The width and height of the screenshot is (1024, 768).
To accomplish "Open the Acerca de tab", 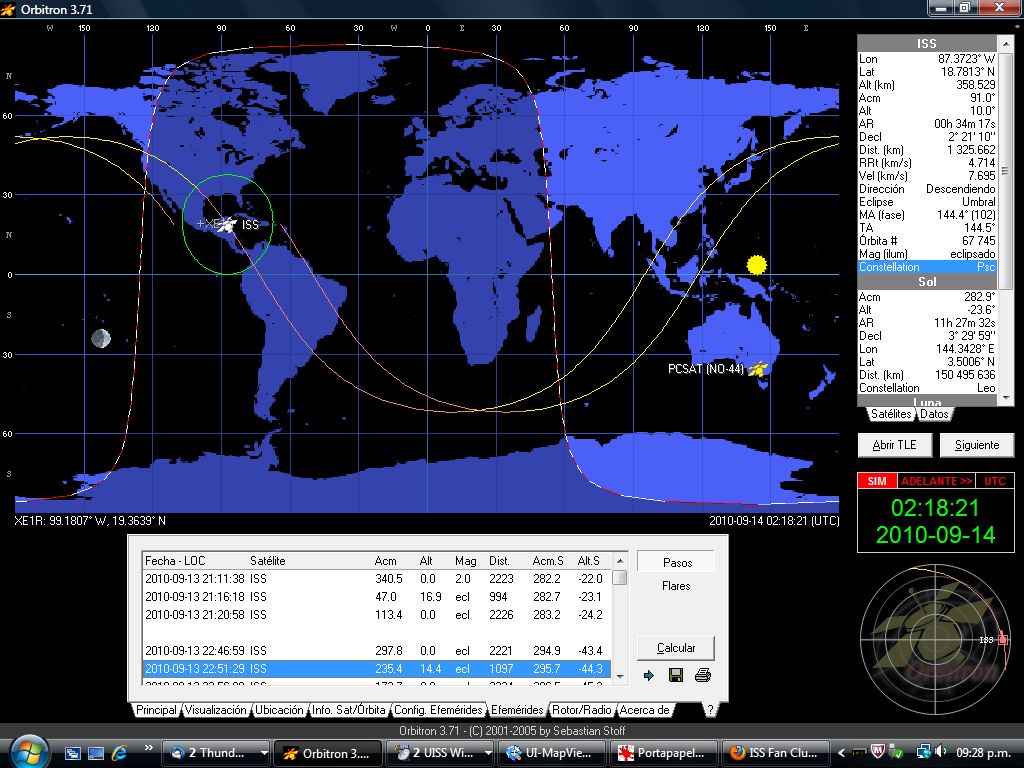I will click(x=645, y=710).
